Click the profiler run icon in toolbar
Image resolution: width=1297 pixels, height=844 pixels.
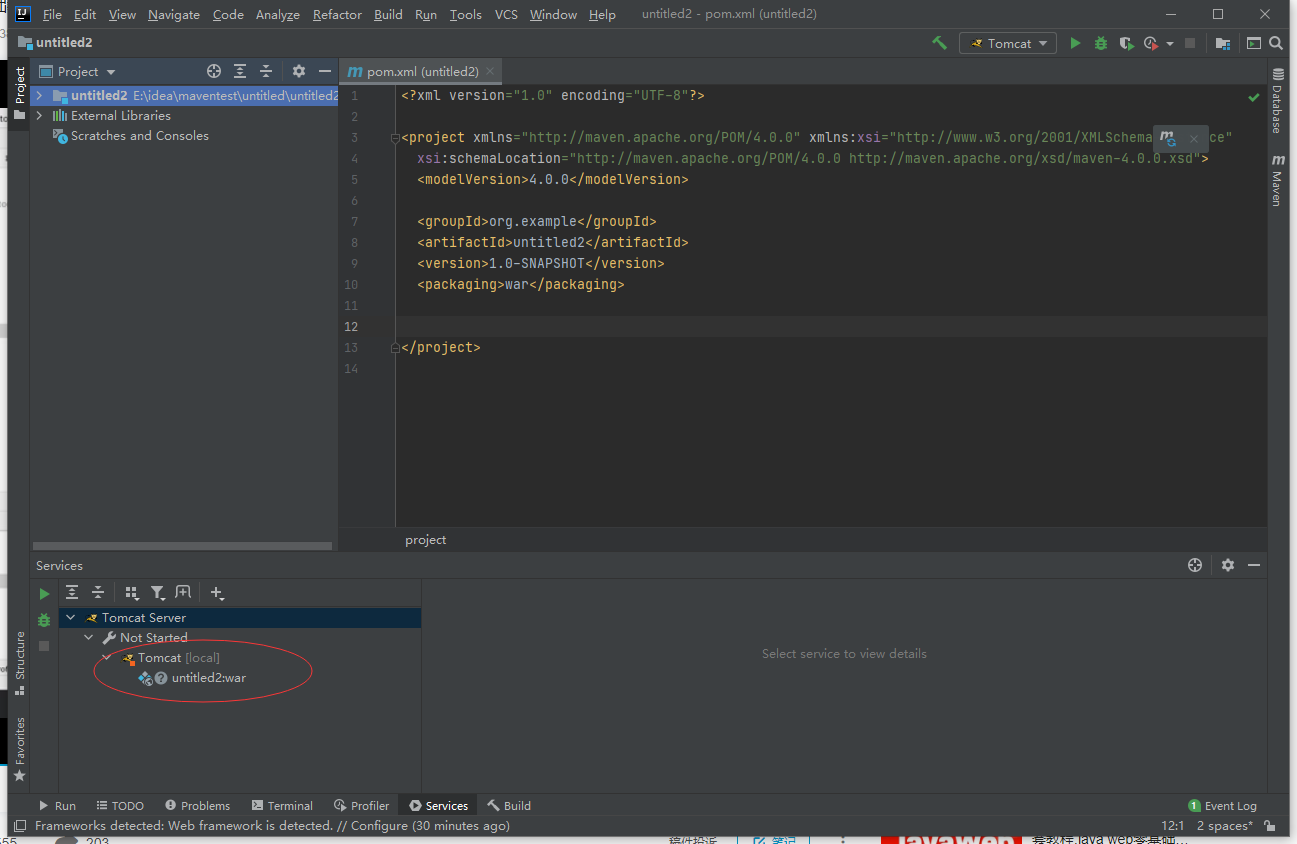1151,43
